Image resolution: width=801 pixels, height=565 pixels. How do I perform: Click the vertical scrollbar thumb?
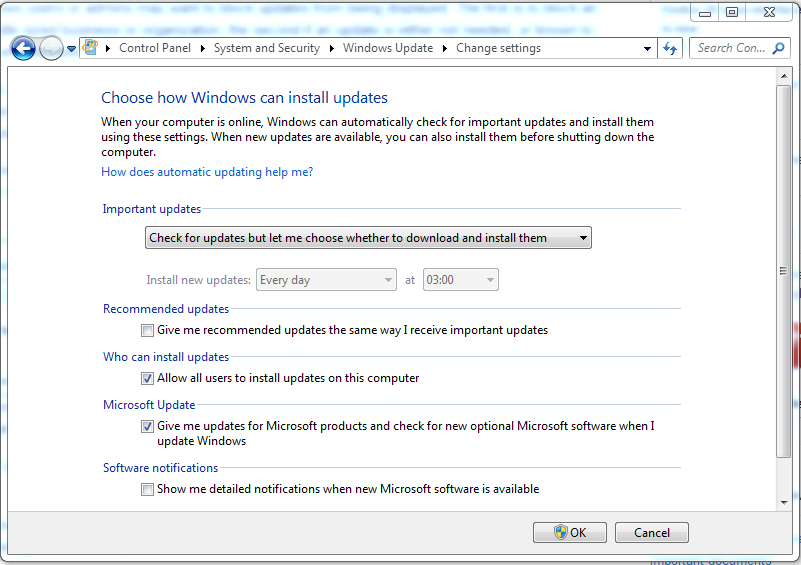tap(783, 271)
